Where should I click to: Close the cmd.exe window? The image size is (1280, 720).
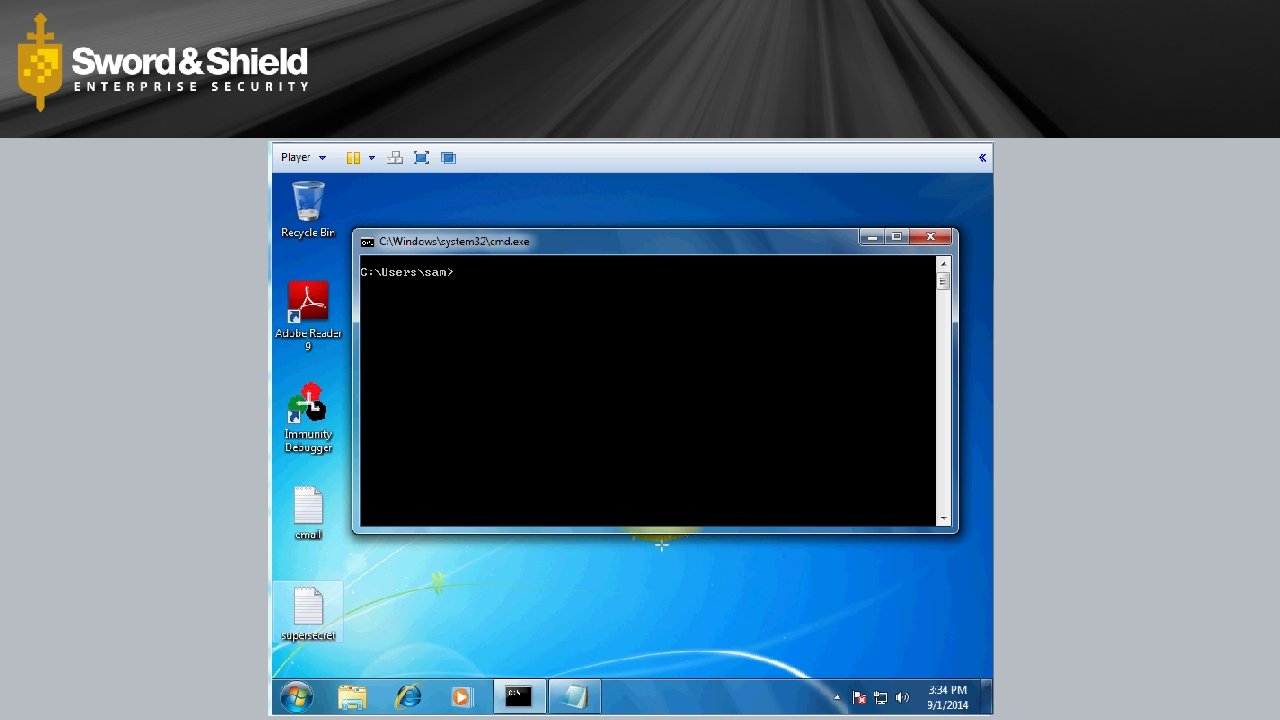pyautogui.click(x=931, y=237)
